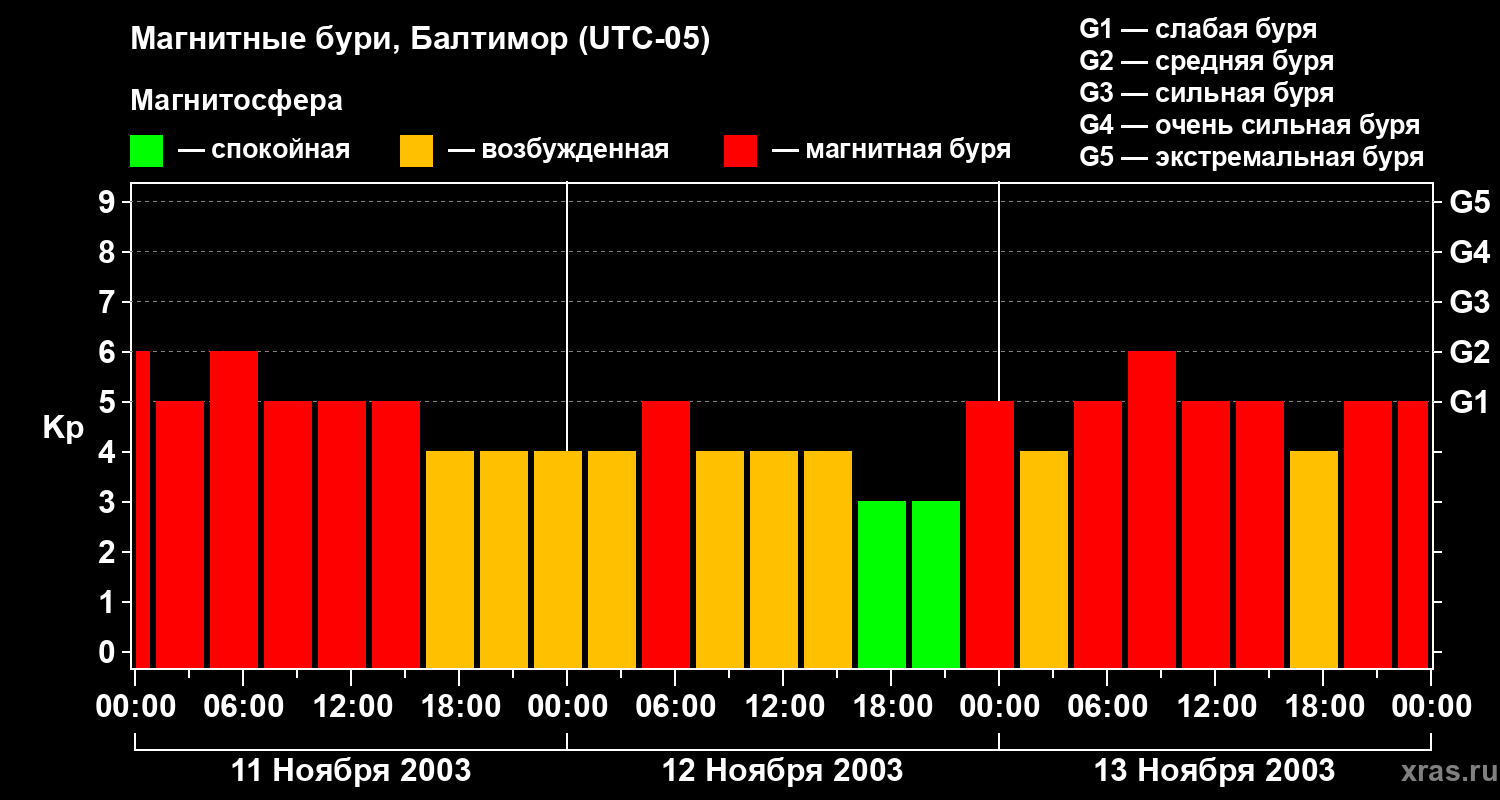Click the '11 Ноября 2003' date label
The width and height of the screenshot is (1500, 800).
coord(351,771)
